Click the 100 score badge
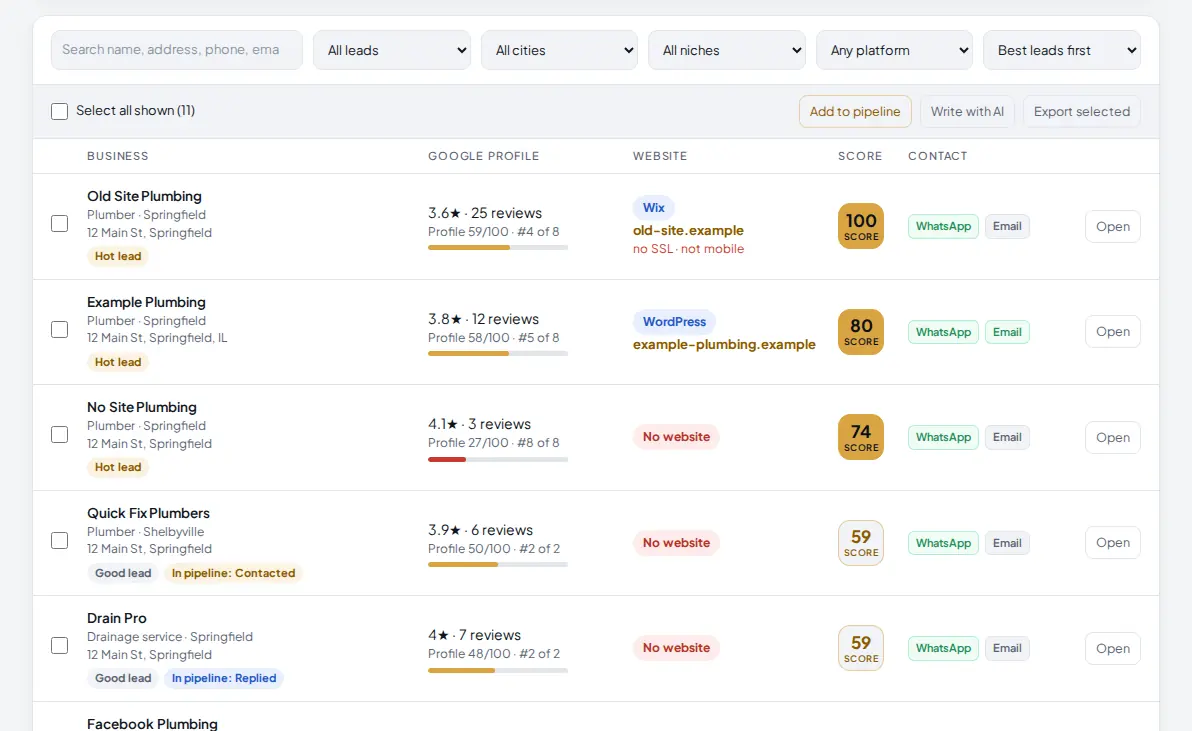This screenshot has height=731, width=1192. point(861,226)
